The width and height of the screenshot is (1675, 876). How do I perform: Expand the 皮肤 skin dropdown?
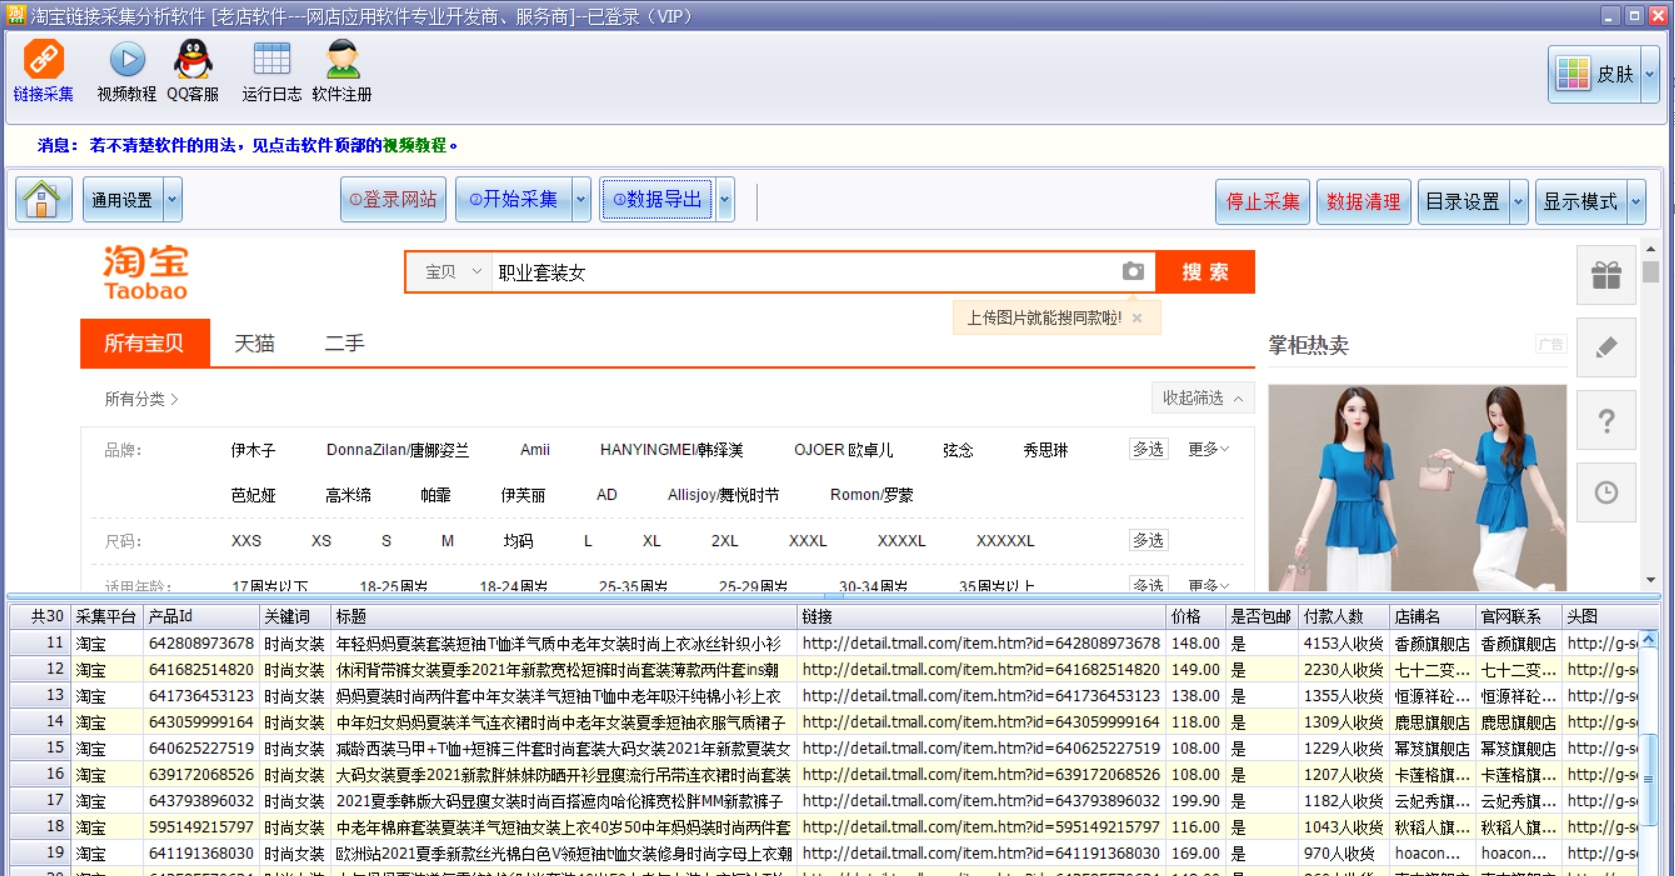click(x=1650, y=74)
